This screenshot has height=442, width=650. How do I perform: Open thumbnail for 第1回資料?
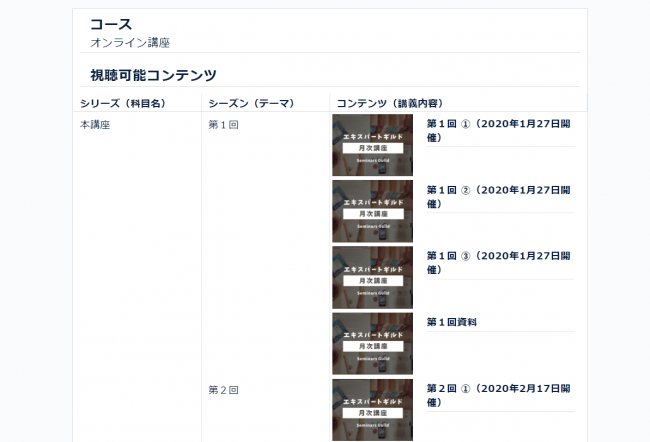tap(372, 344)
